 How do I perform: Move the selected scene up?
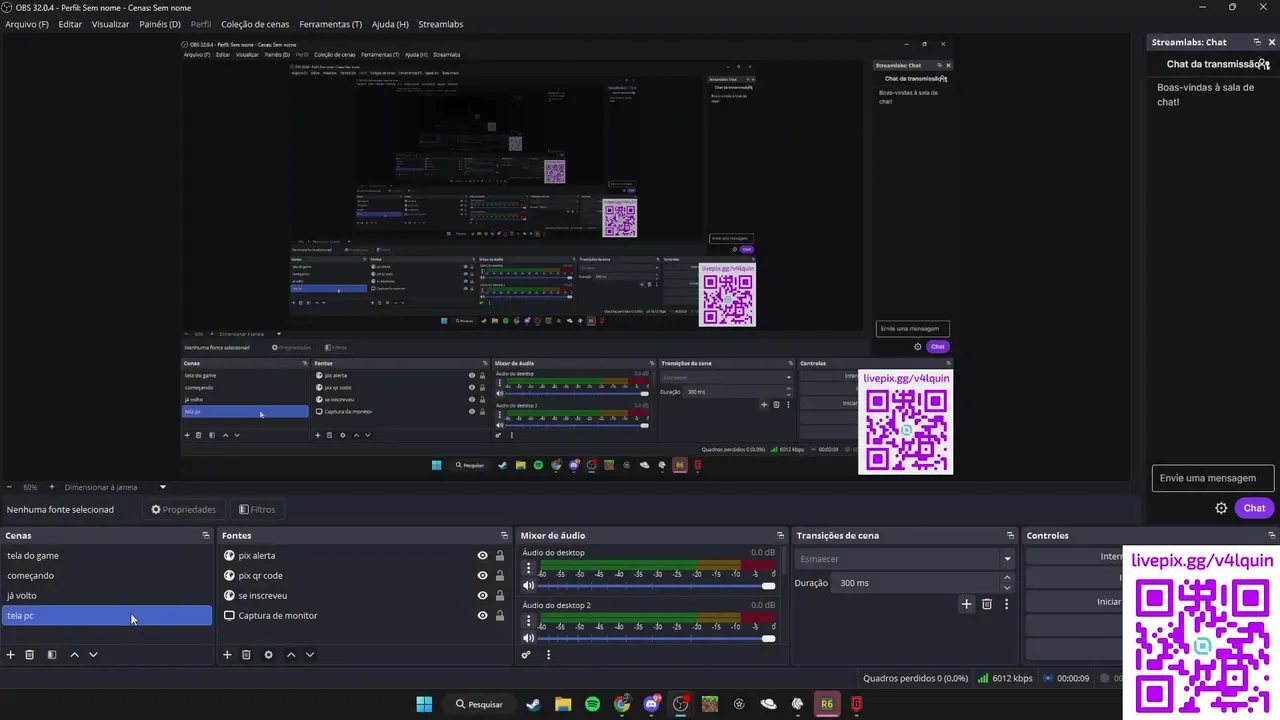[x=74, y=655]
